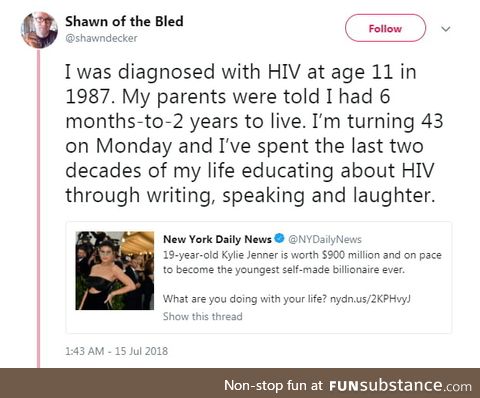Click the New York Daily News verified badge
This screenshot has width=480, height=398.
tap(279, 238)
